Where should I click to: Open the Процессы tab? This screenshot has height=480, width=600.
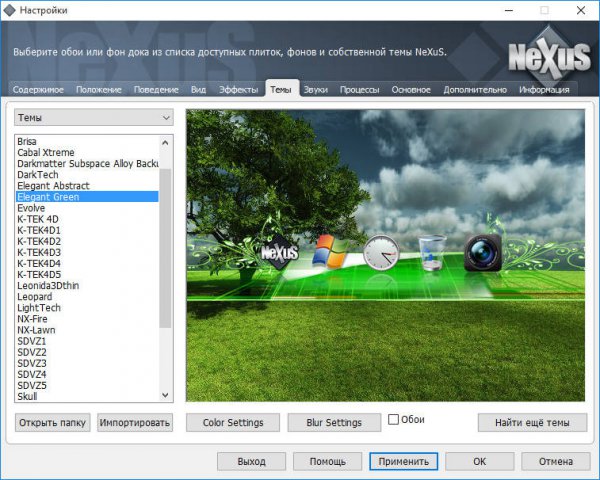pyautogui.click(x=360, y=90)
